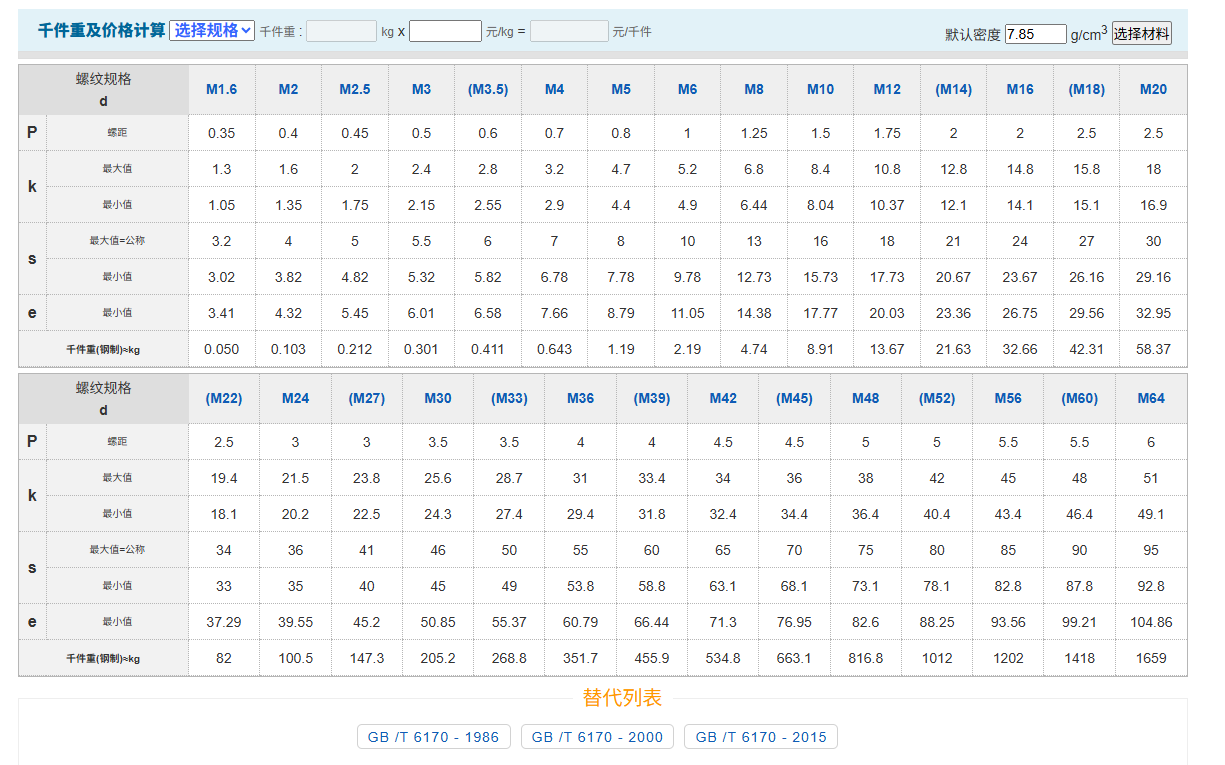Viewport: 1225px width, 765px height.
Task: Click the M30 column header
Action: tap(438, 398)
